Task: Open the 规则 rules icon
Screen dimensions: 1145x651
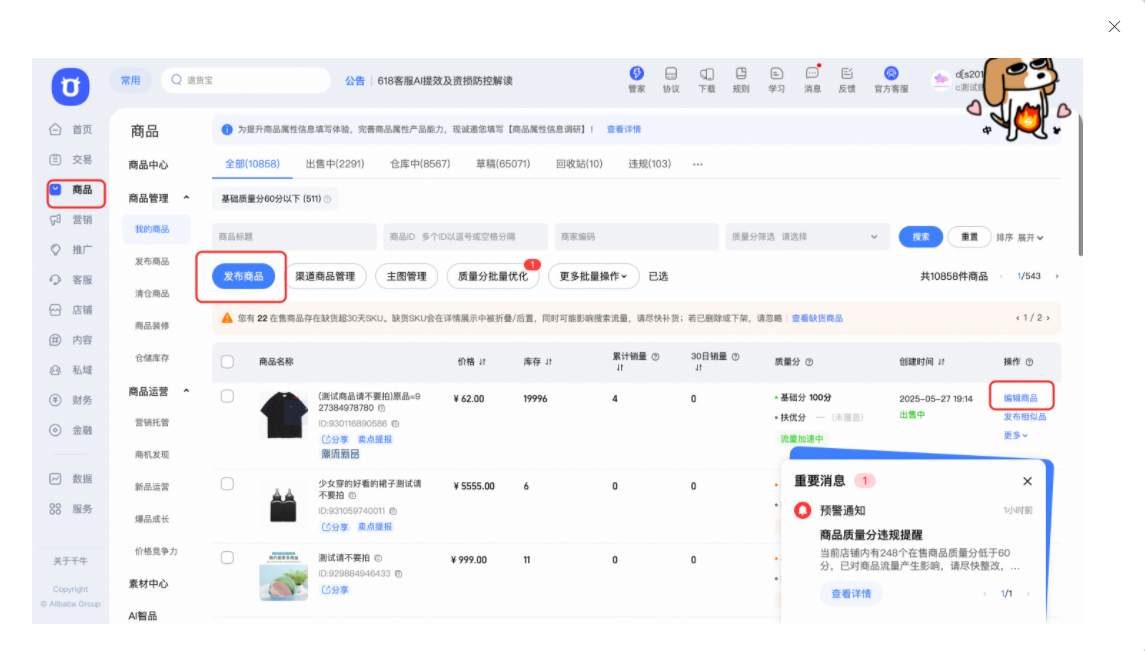Action: 740,79
